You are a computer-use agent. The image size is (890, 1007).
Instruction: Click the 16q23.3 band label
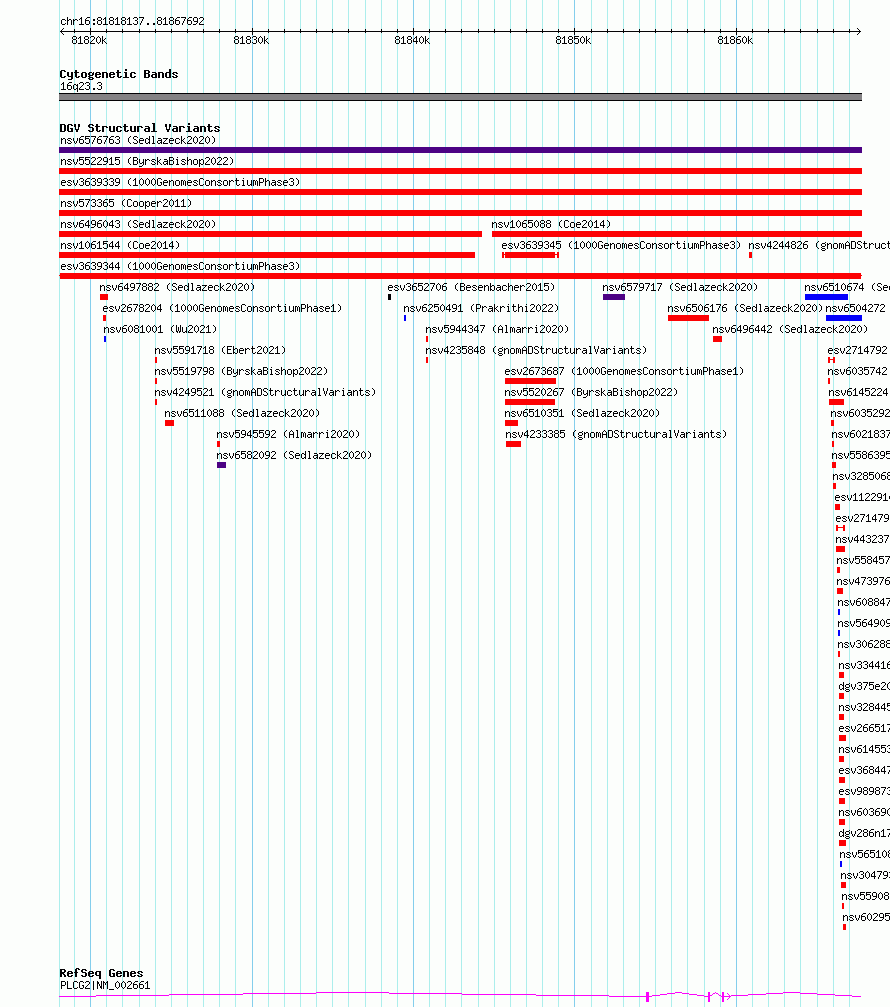[81, 87]
